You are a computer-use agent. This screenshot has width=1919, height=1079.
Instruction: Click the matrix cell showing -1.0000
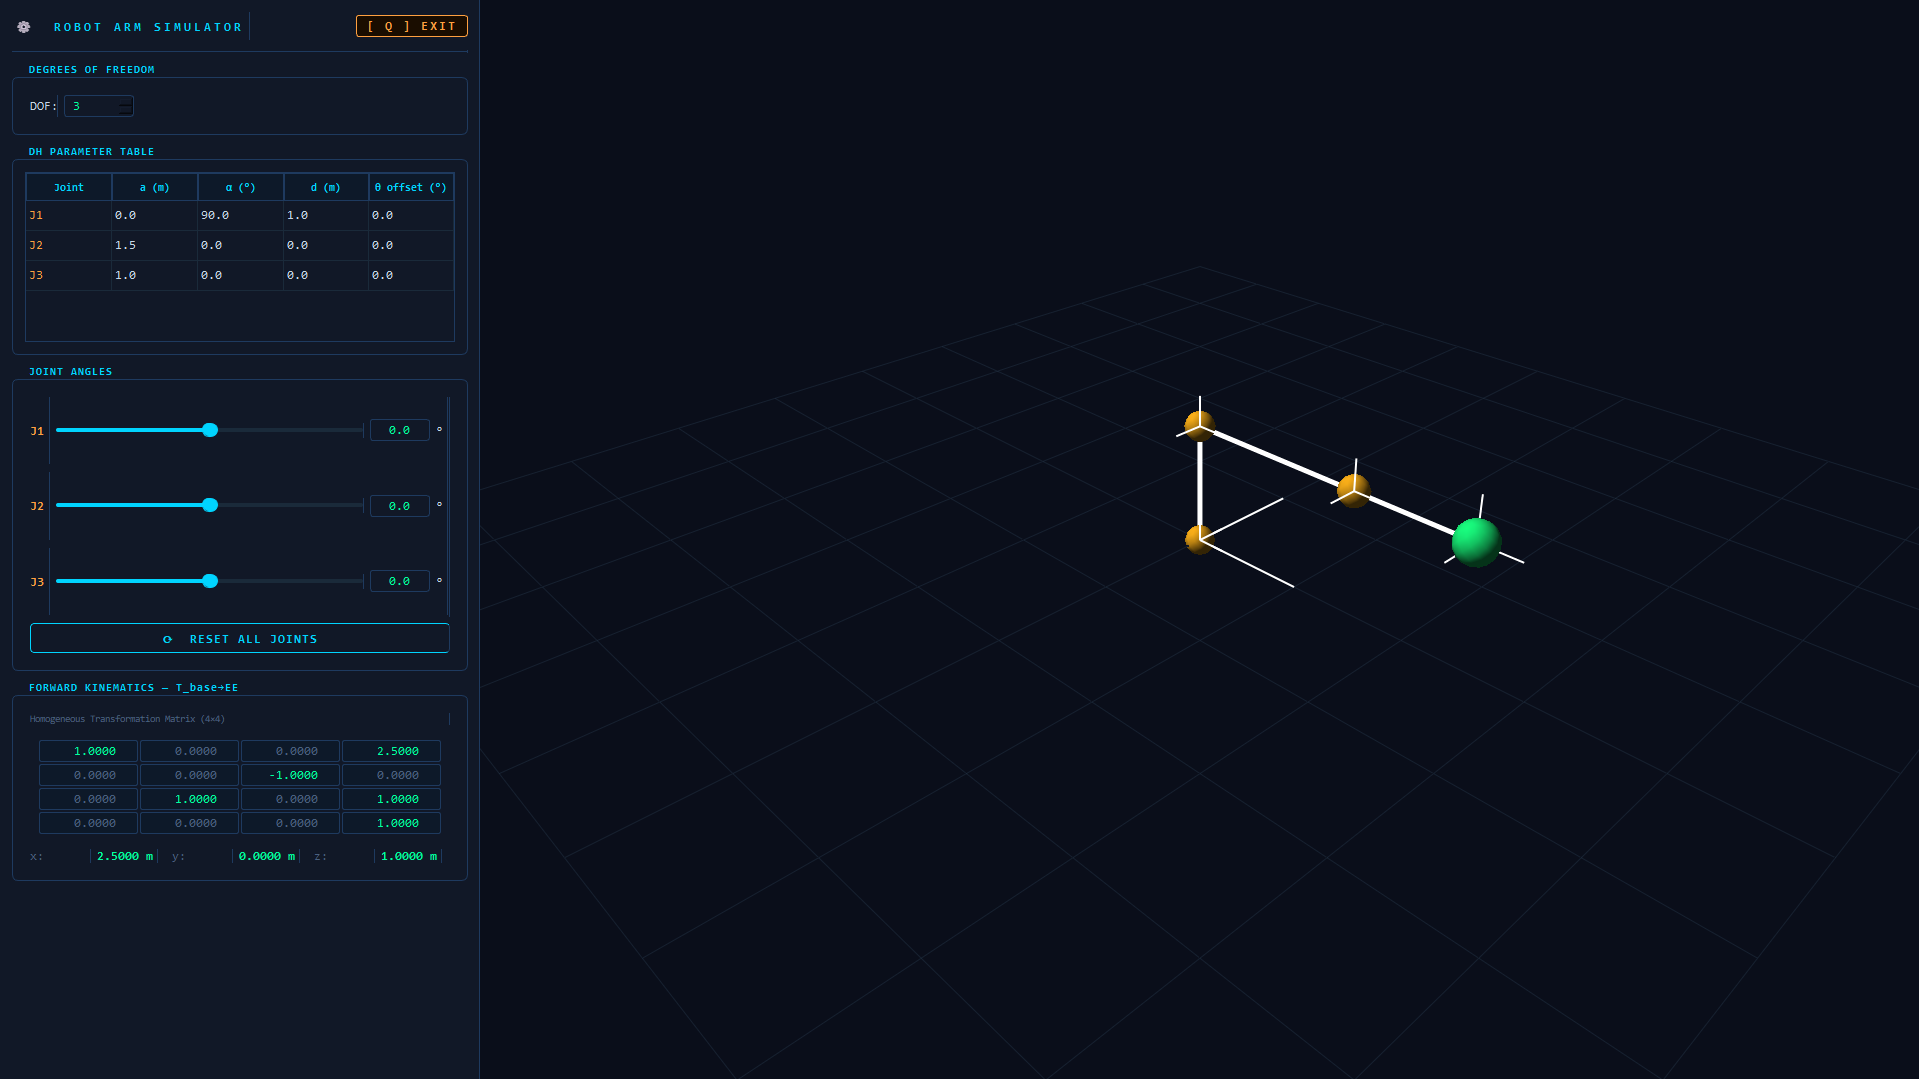tap(290, 775)
